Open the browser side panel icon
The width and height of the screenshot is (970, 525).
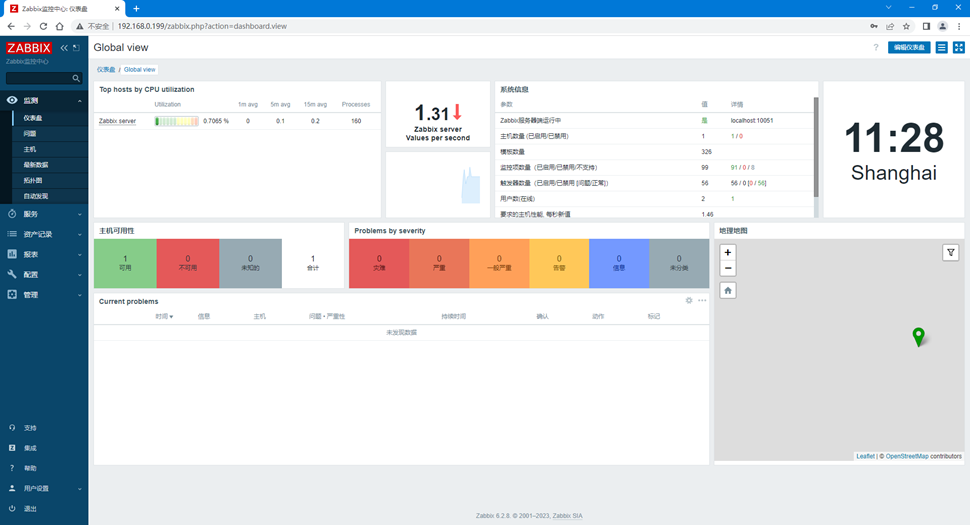pyautogui.click(x=926, y=26)
